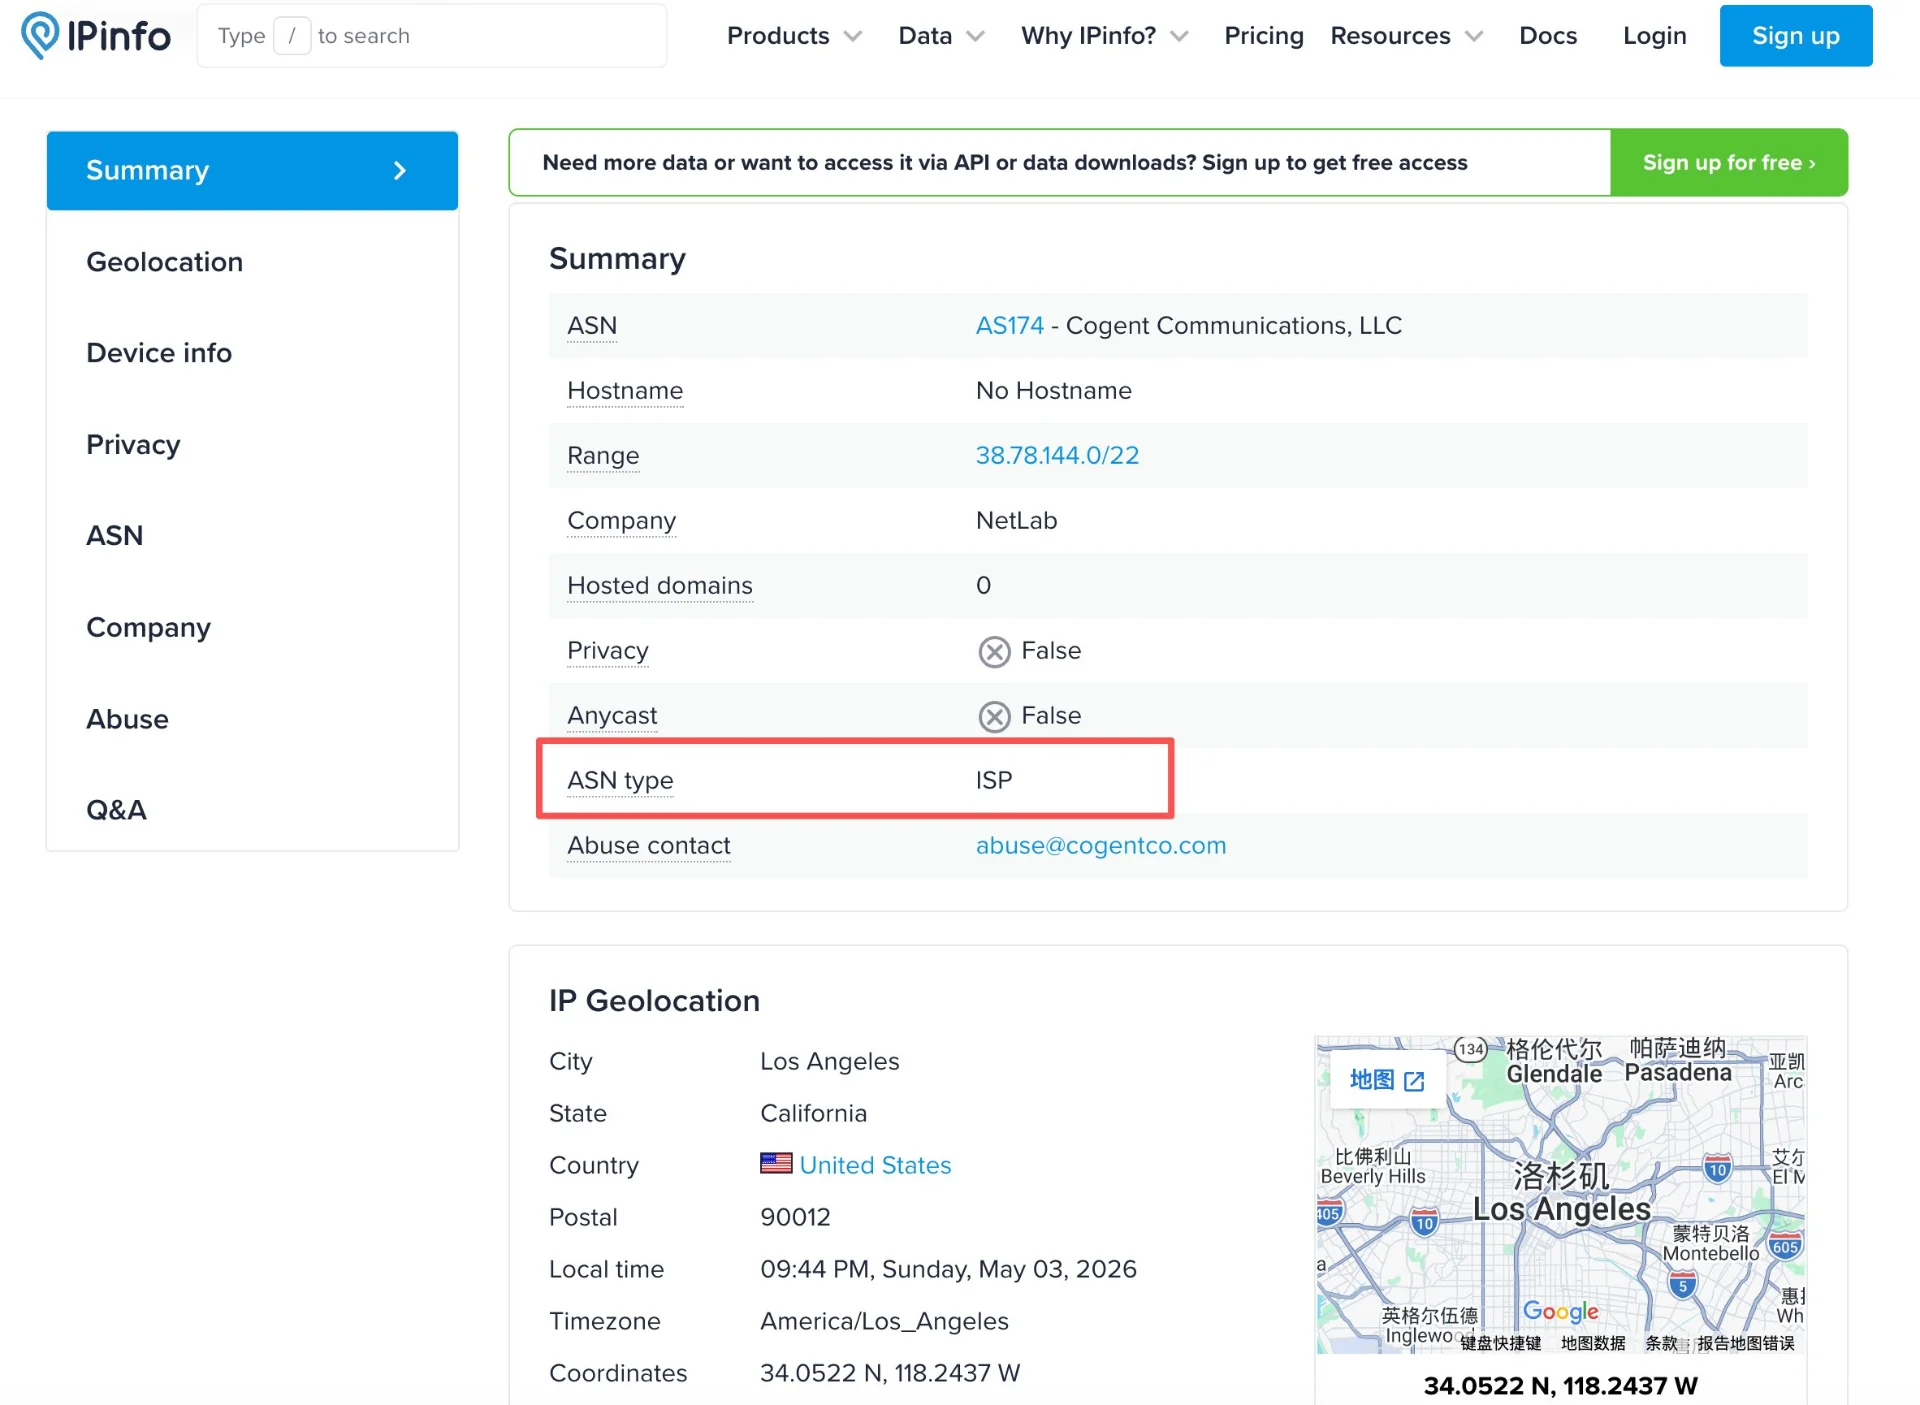Screen dimensions: 1920x1405
Task: Select the Summary sidebar tab
Action: [x=252, y=171]
